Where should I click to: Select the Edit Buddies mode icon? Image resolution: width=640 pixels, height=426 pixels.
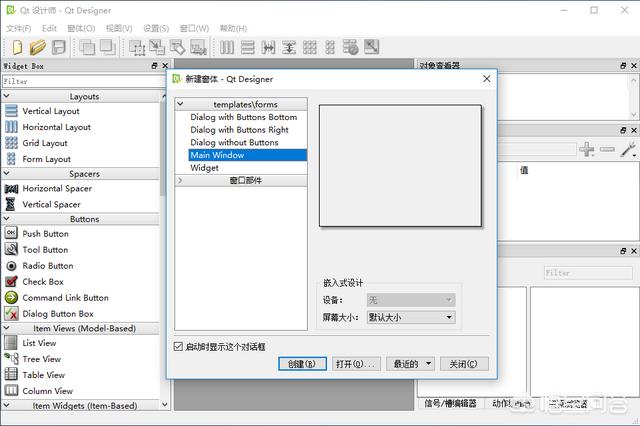[x=178, y=47]
